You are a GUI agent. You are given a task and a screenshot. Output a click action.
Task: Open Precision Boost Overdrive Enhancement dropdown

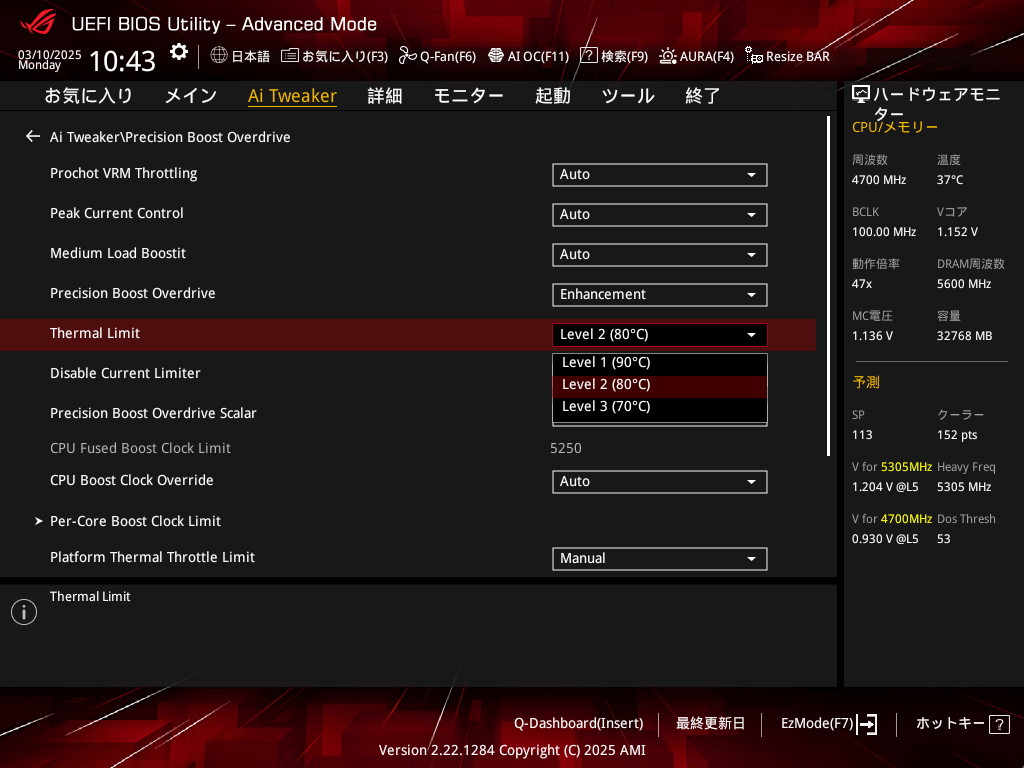coord(660,295)
